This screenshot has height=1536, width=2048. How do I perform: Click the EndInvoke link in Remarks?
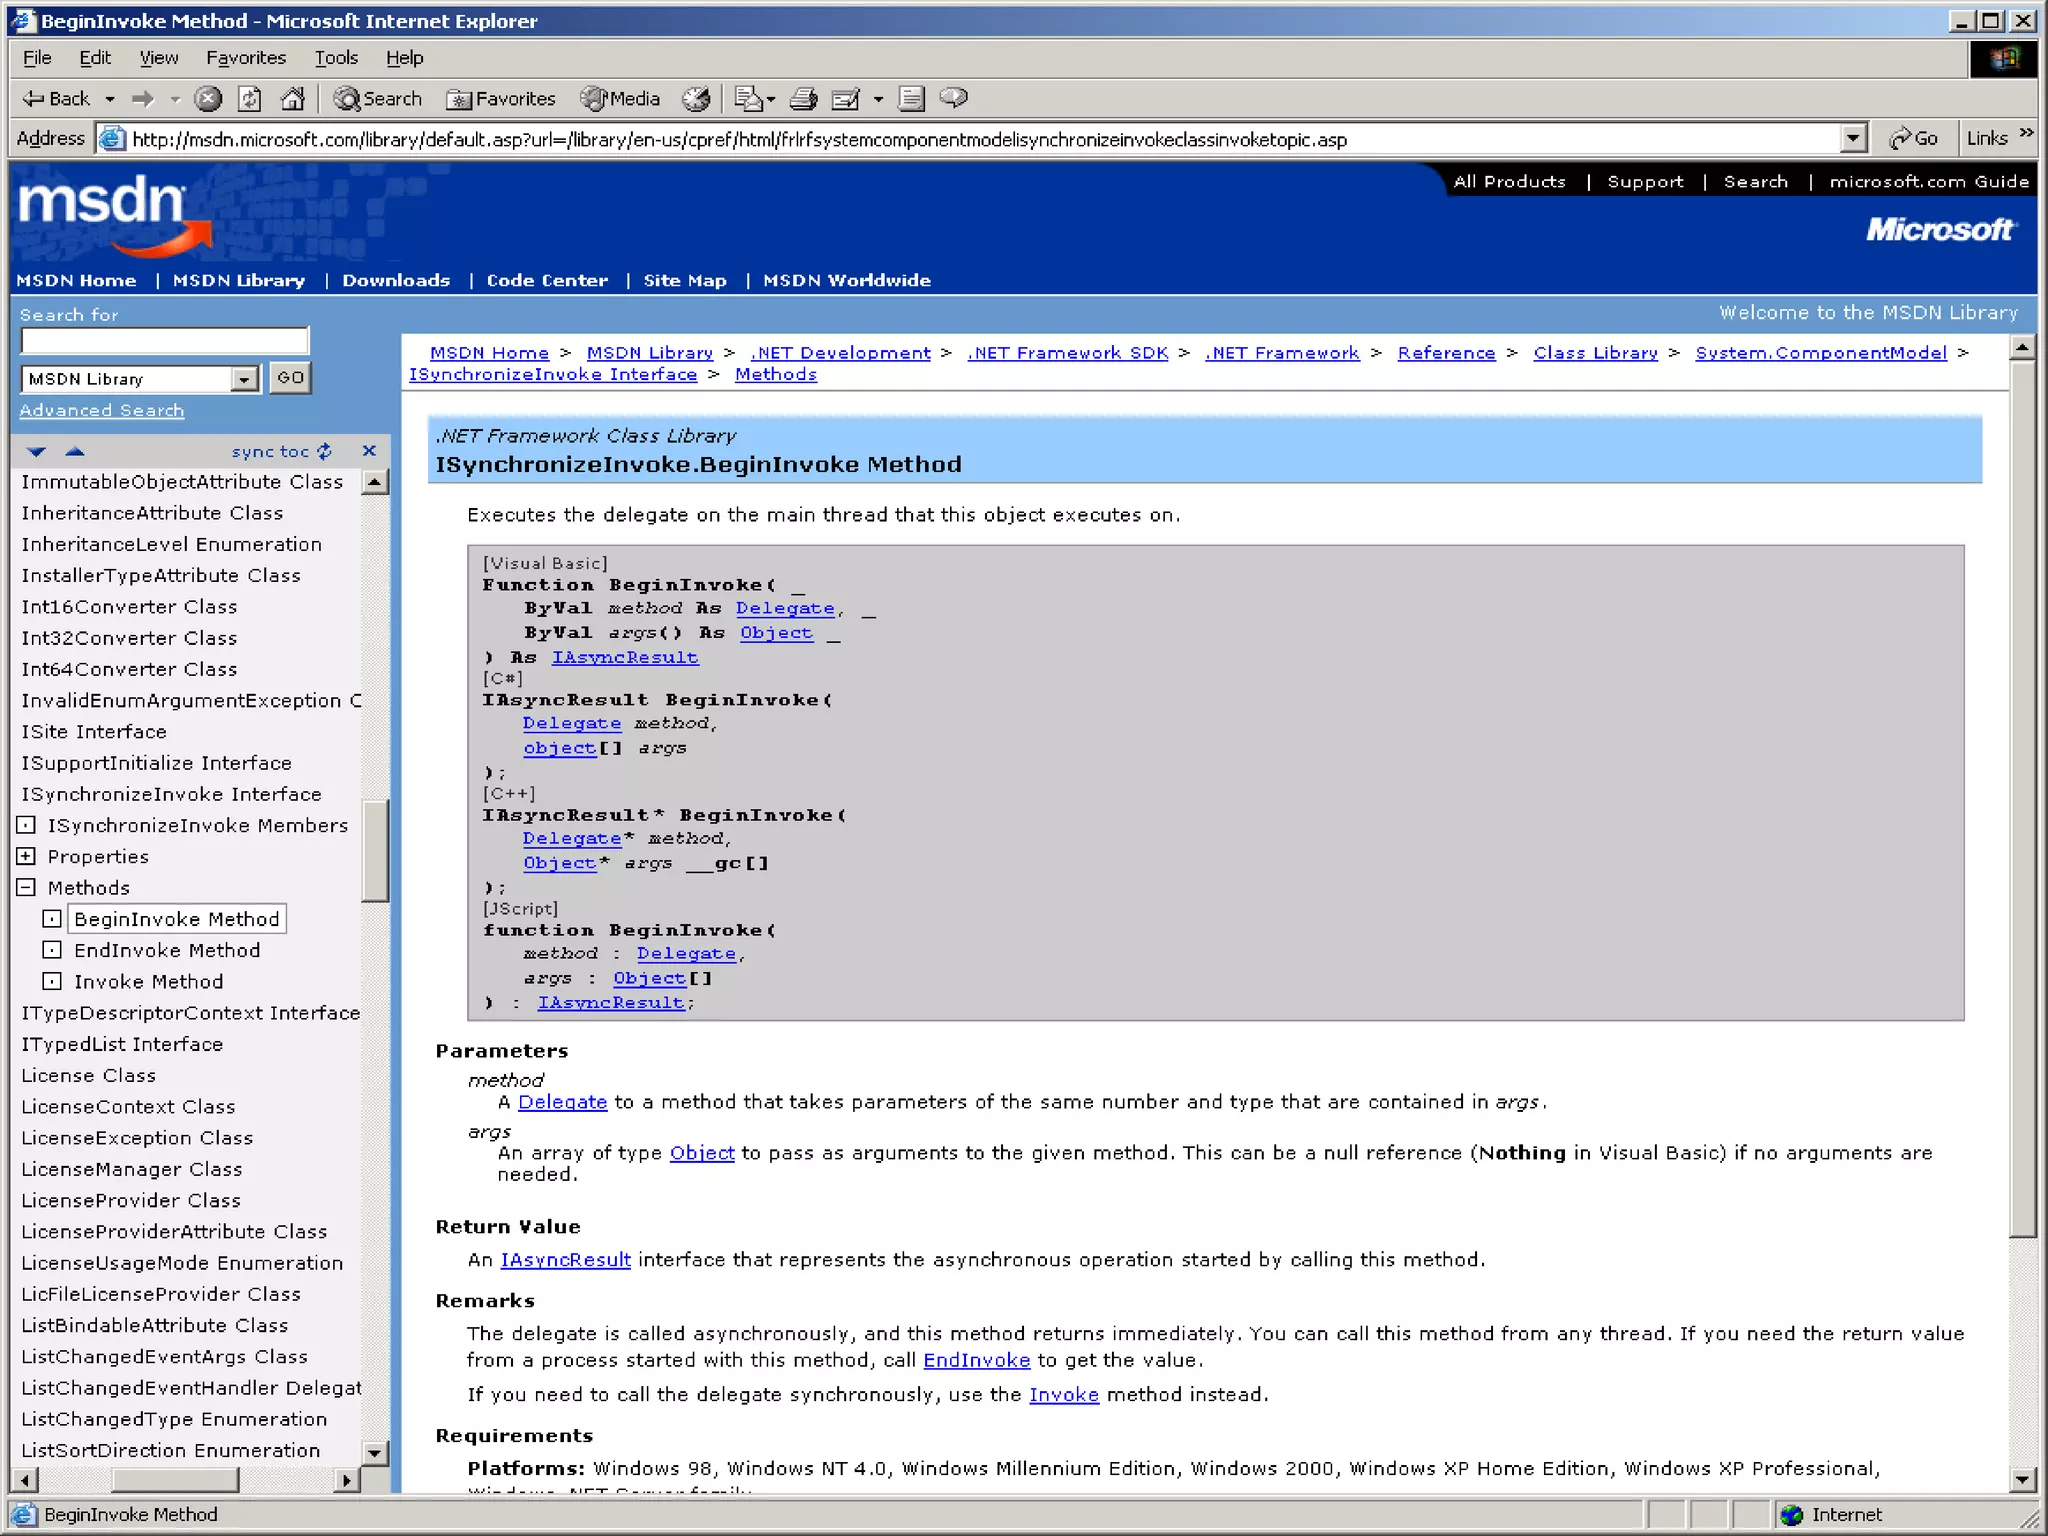976,1360
